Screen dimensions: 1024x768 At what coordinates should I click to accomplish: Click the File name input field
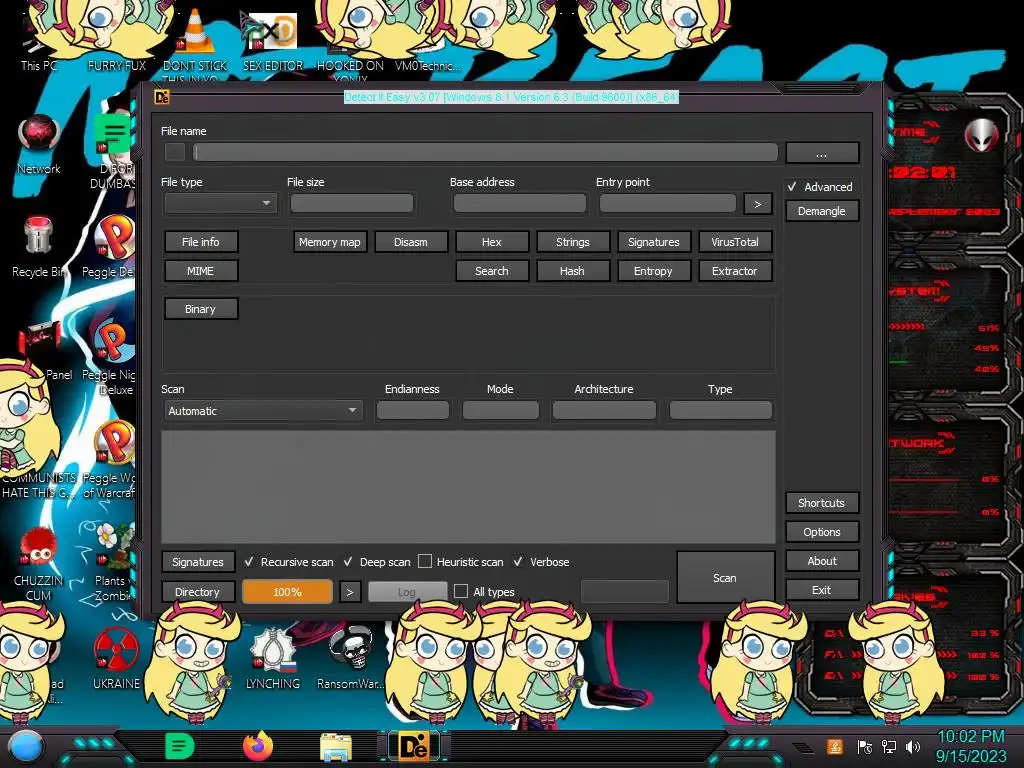pos(485,152)
